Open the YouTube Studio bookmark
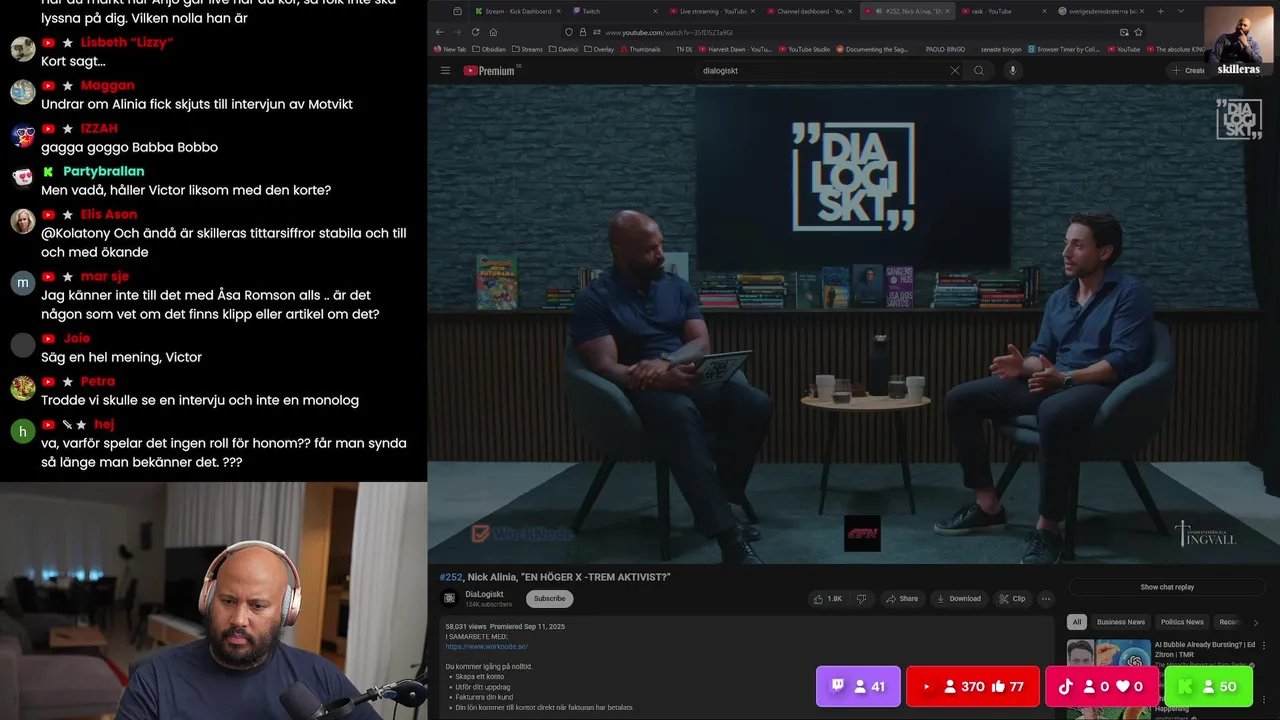The width and height of the screenshot is (1280, 720). [804, 49]
